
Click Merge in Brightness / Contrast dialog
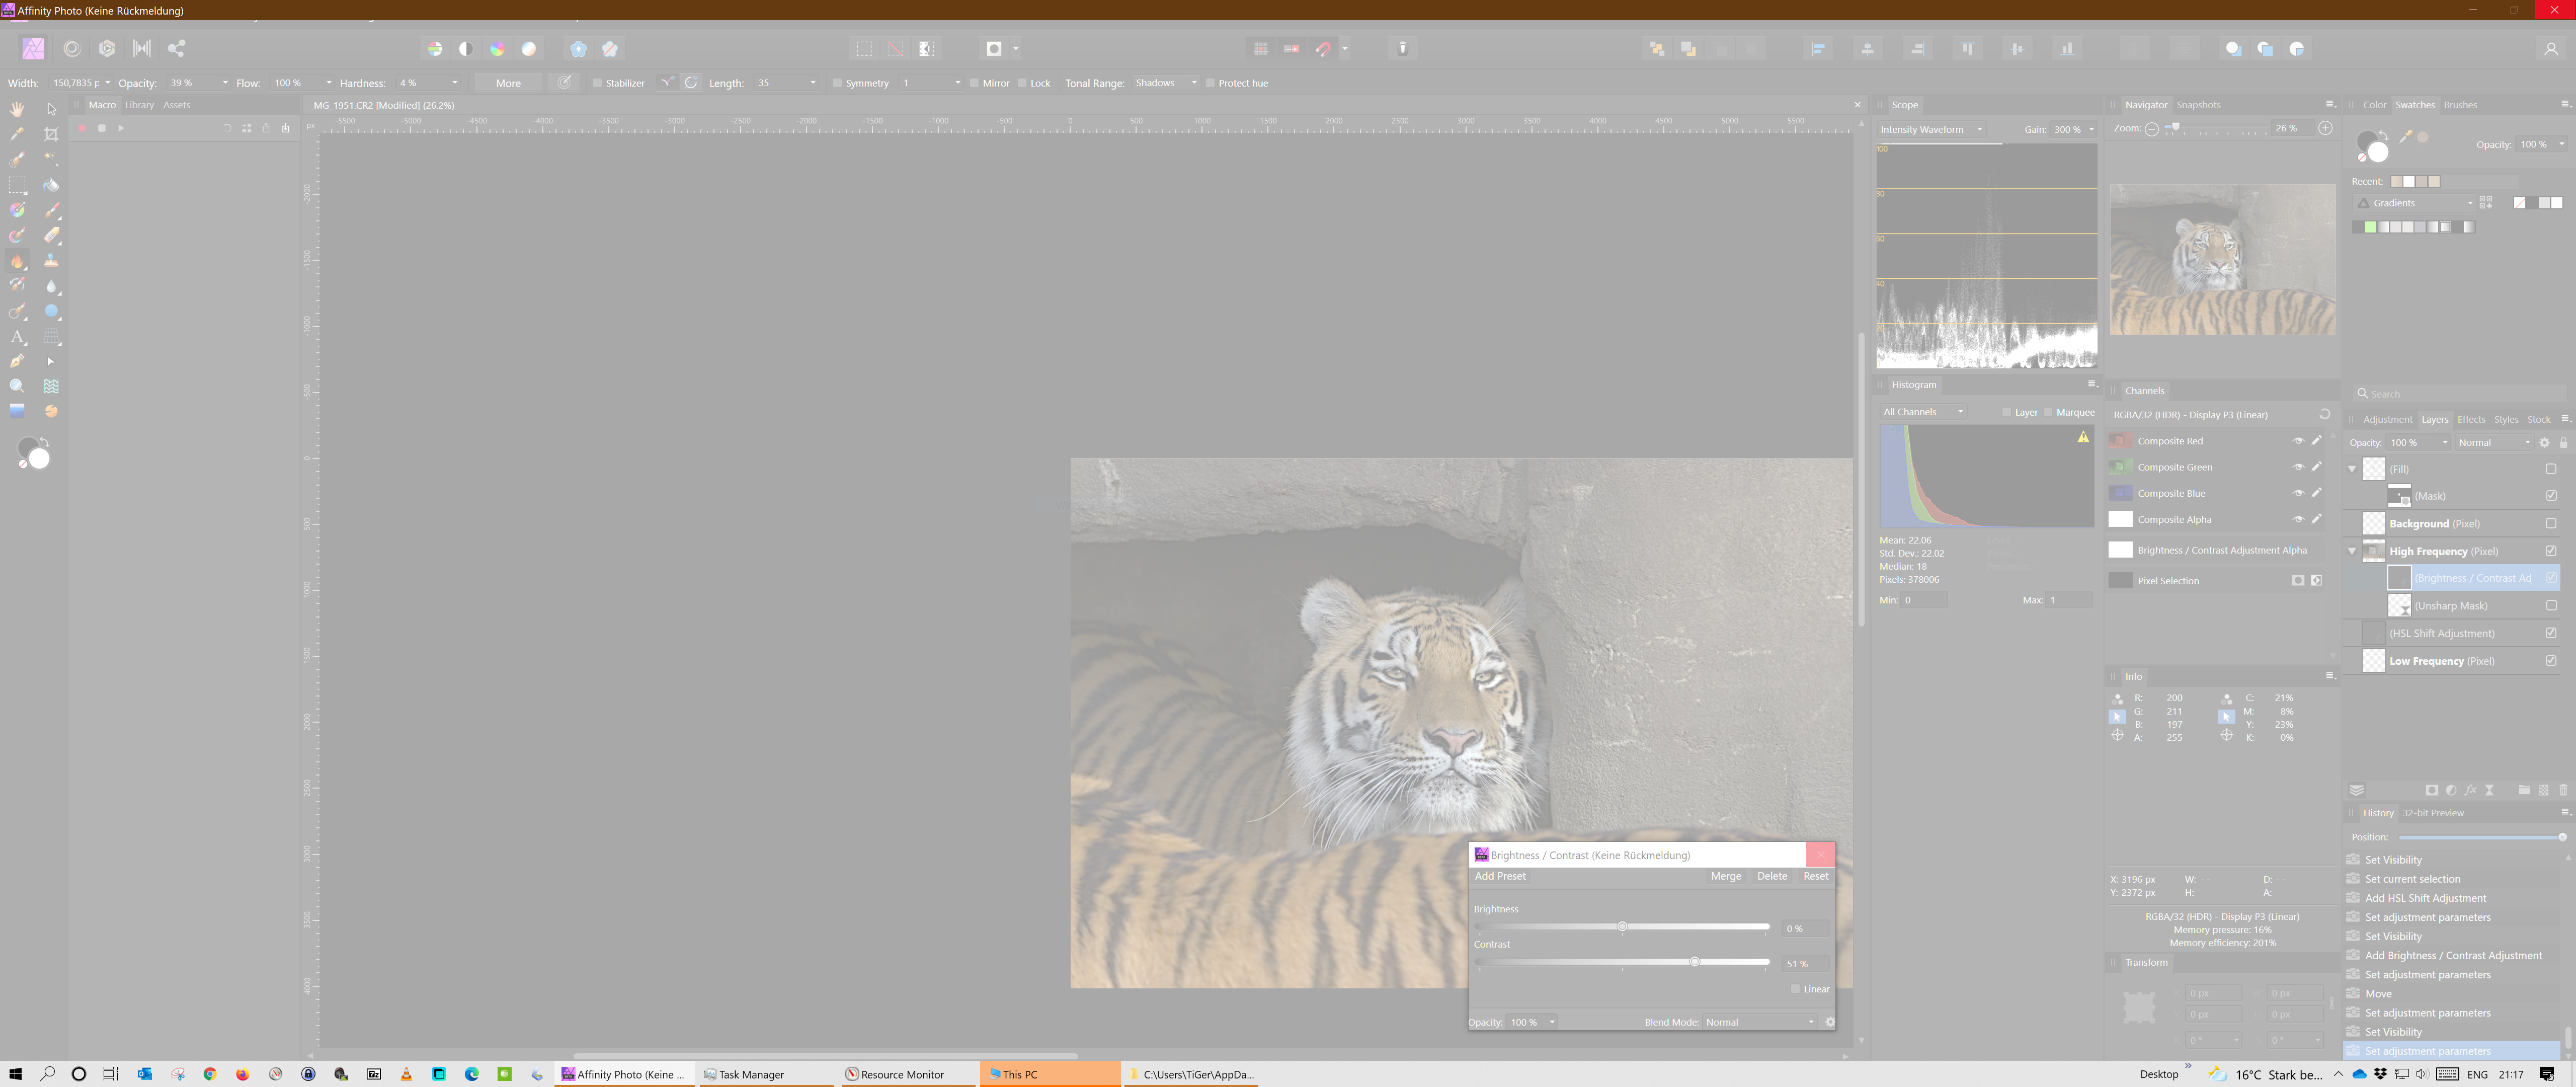coord(1726,876)
